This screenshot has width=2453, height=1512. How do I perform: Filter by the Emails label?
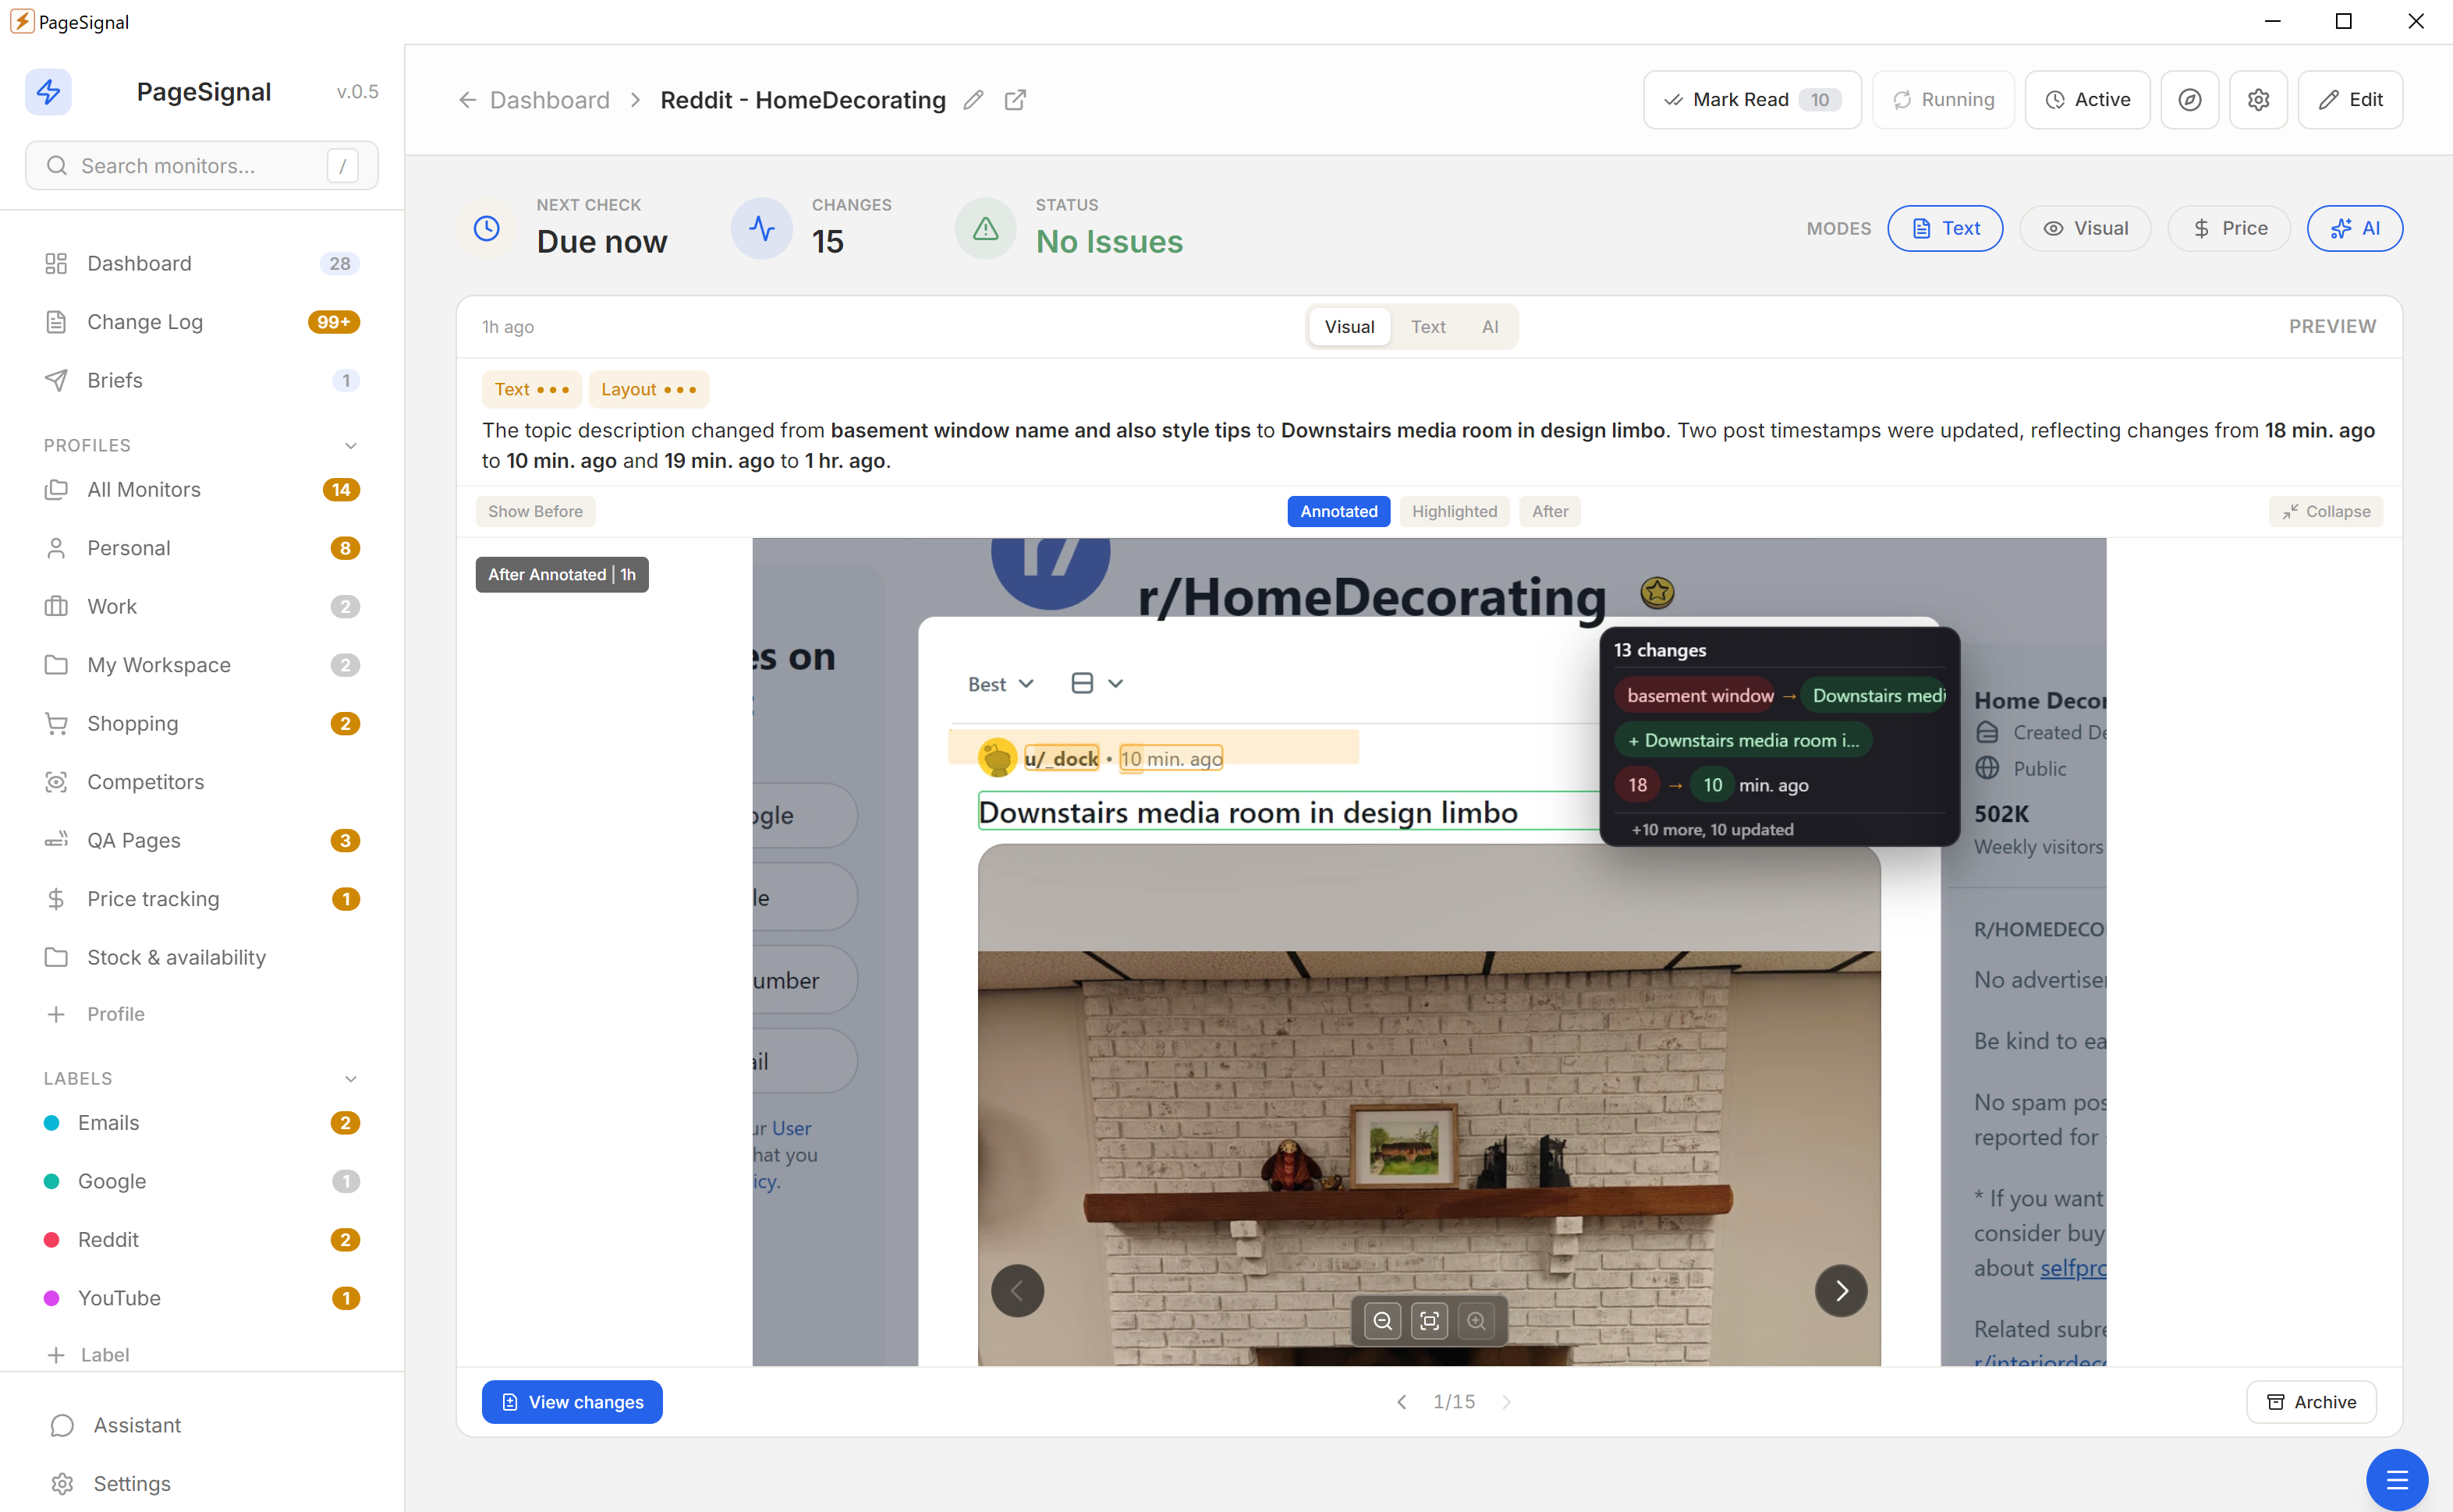202,1123
